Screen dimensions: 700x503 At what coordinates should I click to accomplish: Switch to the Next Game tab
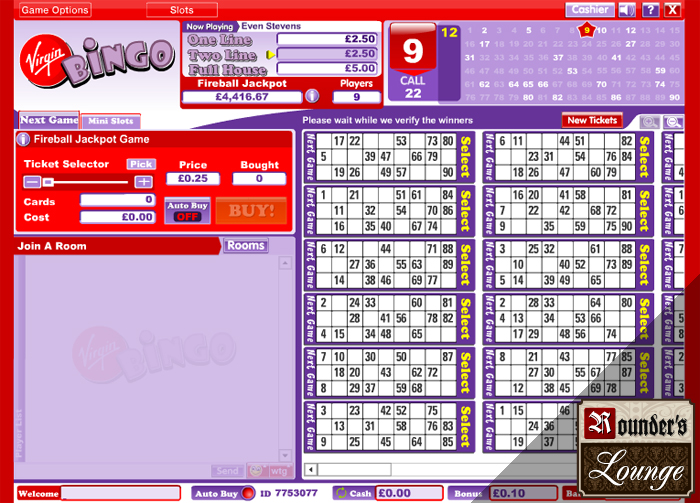49,120
